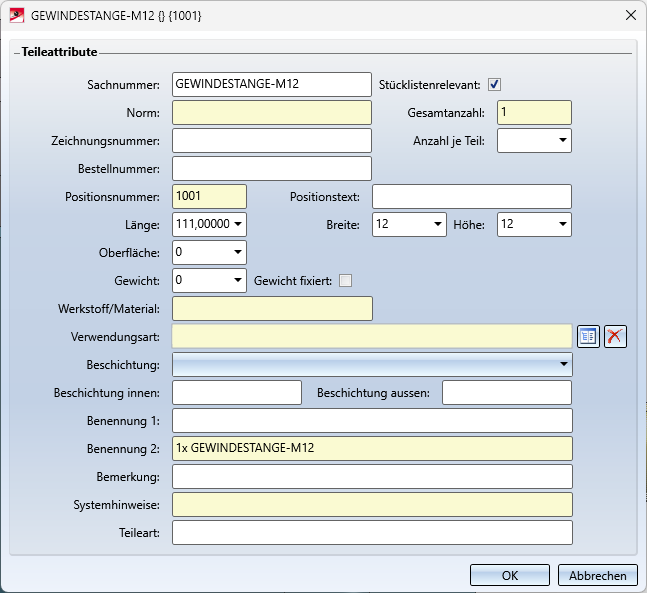Click the red delete Verwendungsart icon

pyautogui.click(x=615, y=336)
